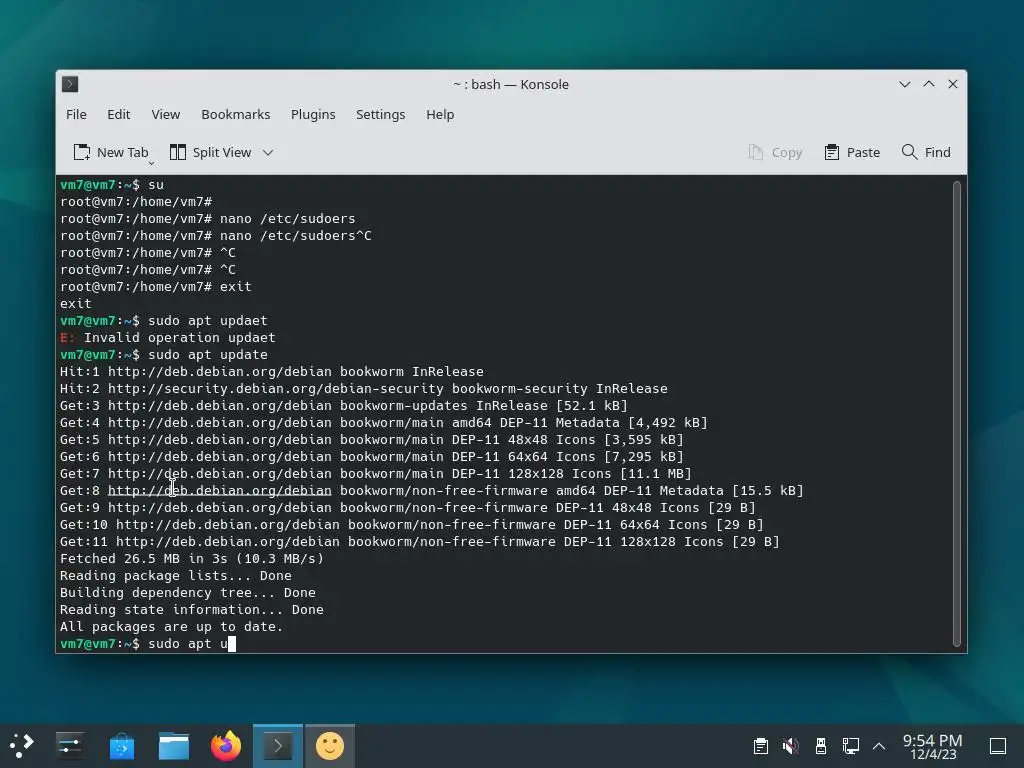Click the terminal vertical scrollbar

point(957,413)
